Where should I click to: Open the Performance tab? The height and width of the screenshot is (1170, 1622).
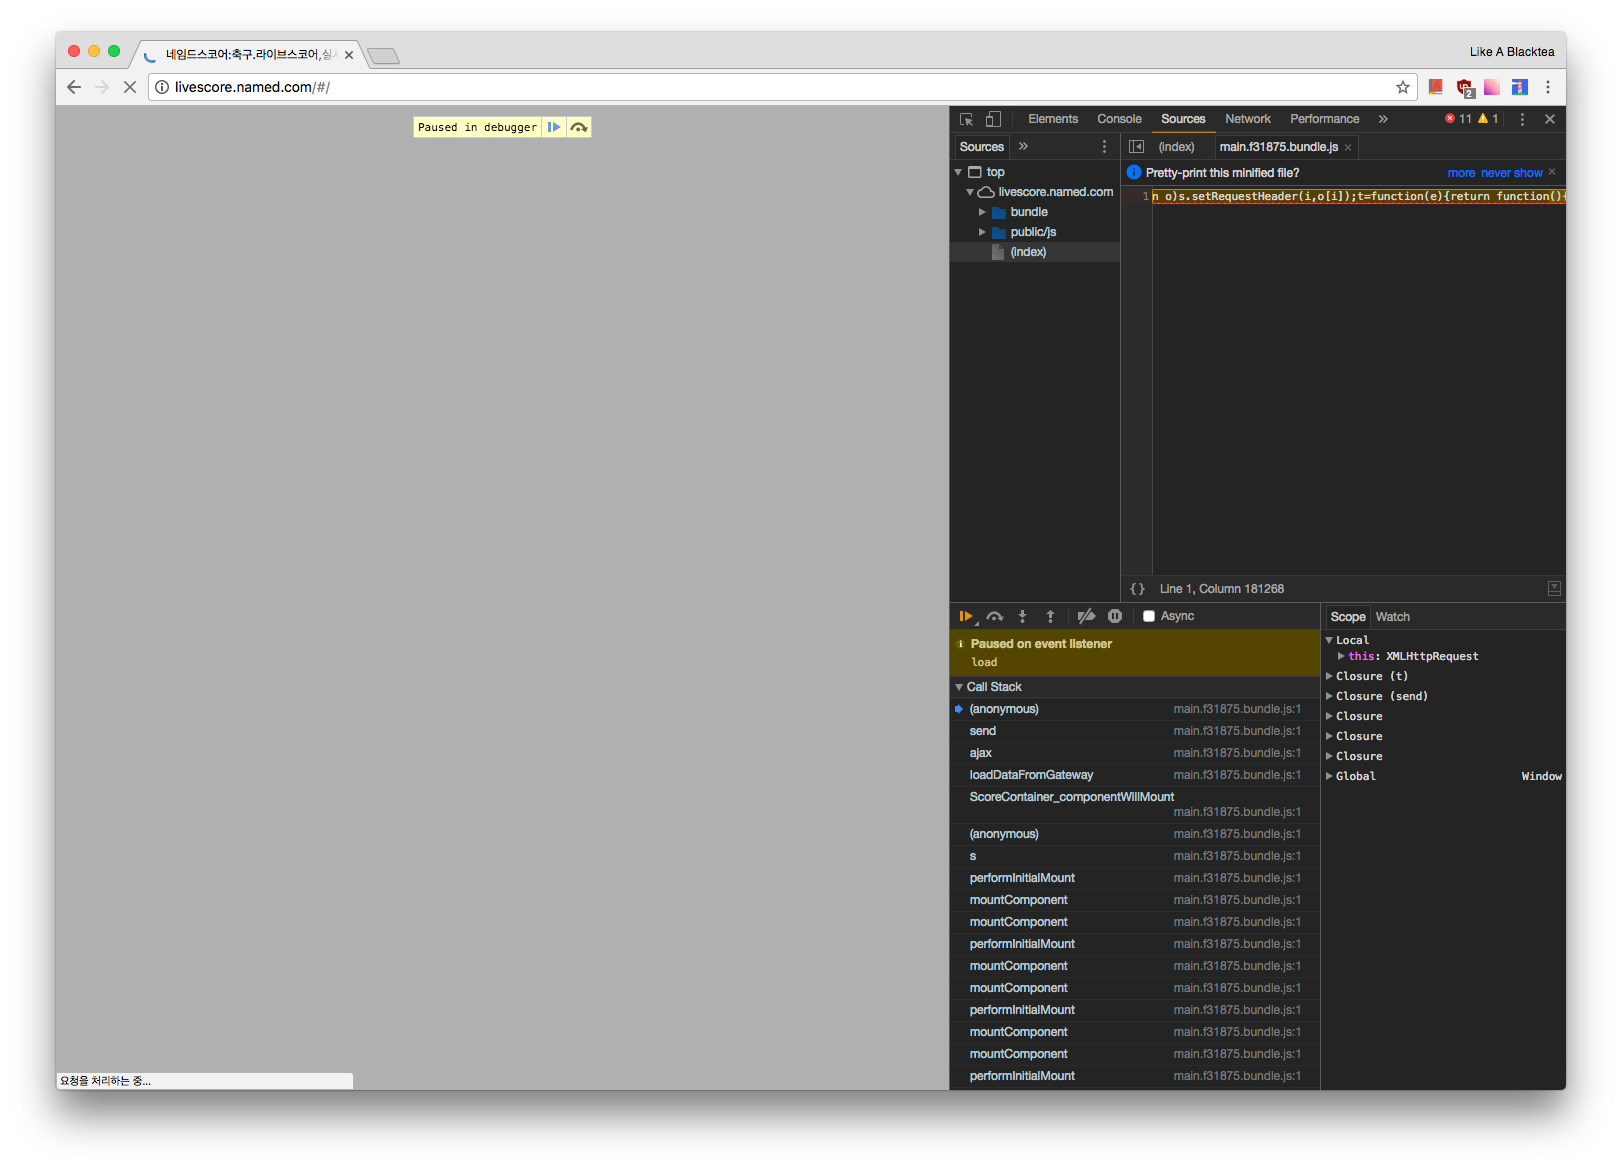tap(1324, 119)
